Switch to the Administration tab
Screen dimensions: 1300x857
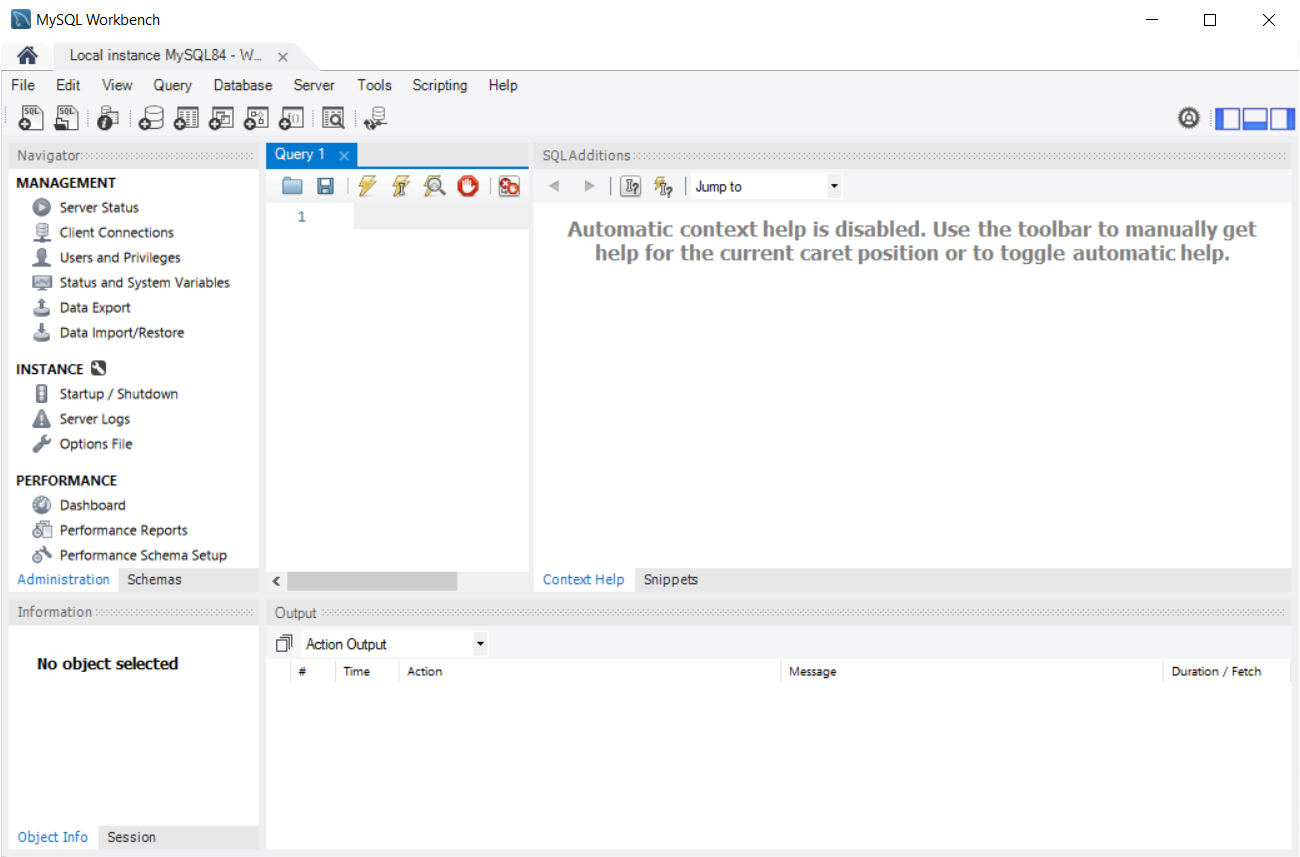[64, 579]
